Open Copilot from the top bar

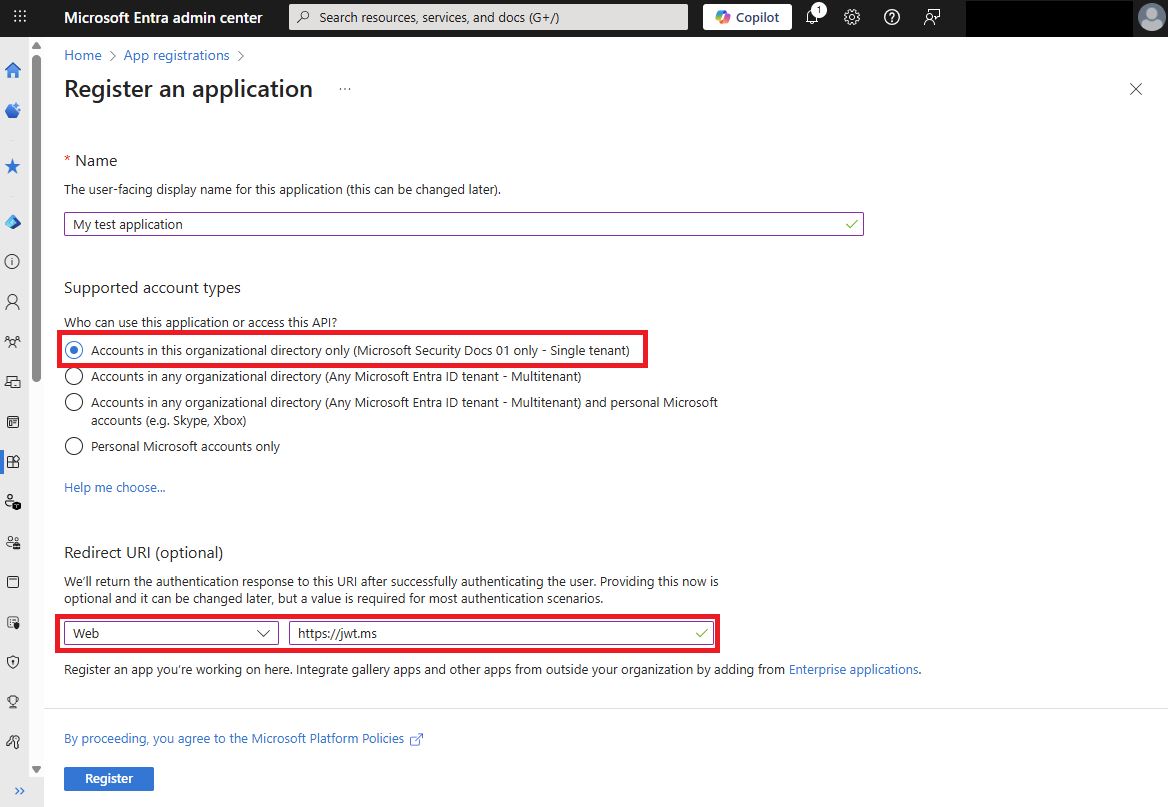point(747,17)
